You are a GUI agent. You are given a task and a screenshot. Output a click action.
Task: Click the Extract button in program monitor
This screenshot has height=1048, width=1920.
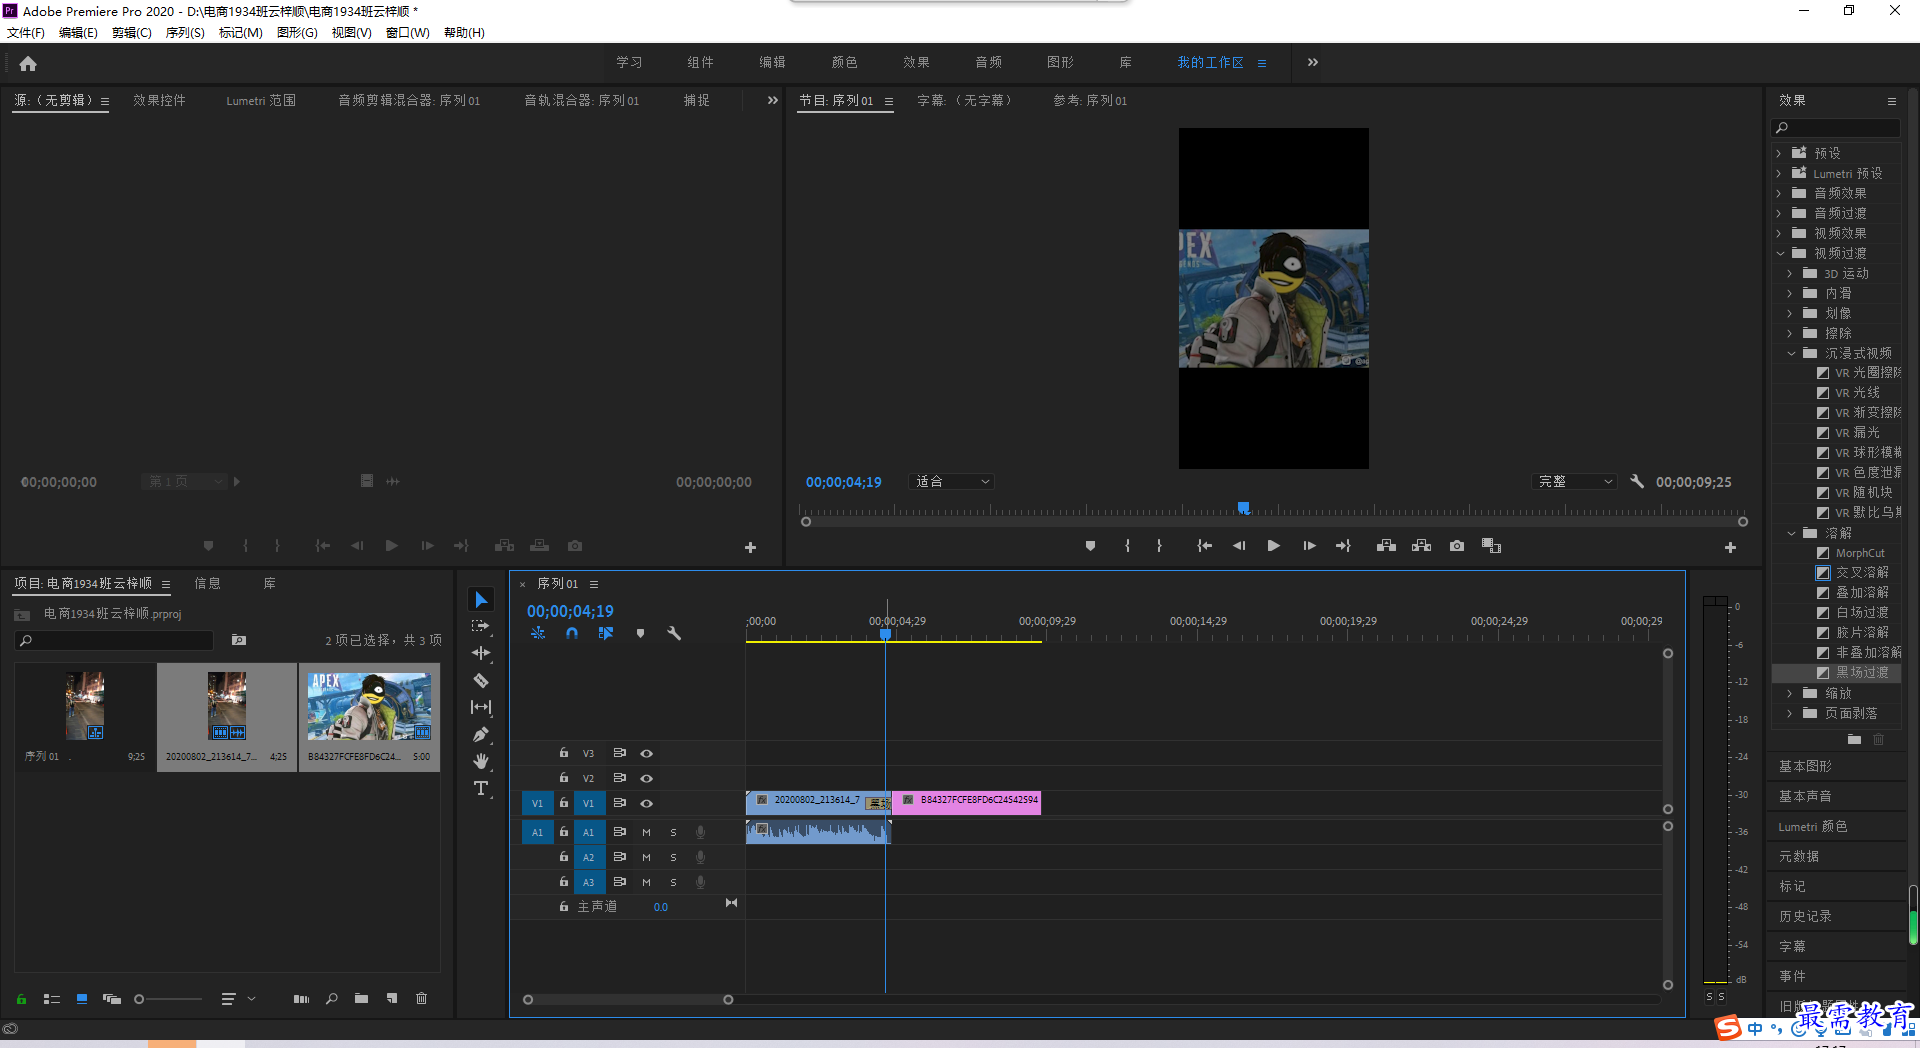pos(1421,546)
